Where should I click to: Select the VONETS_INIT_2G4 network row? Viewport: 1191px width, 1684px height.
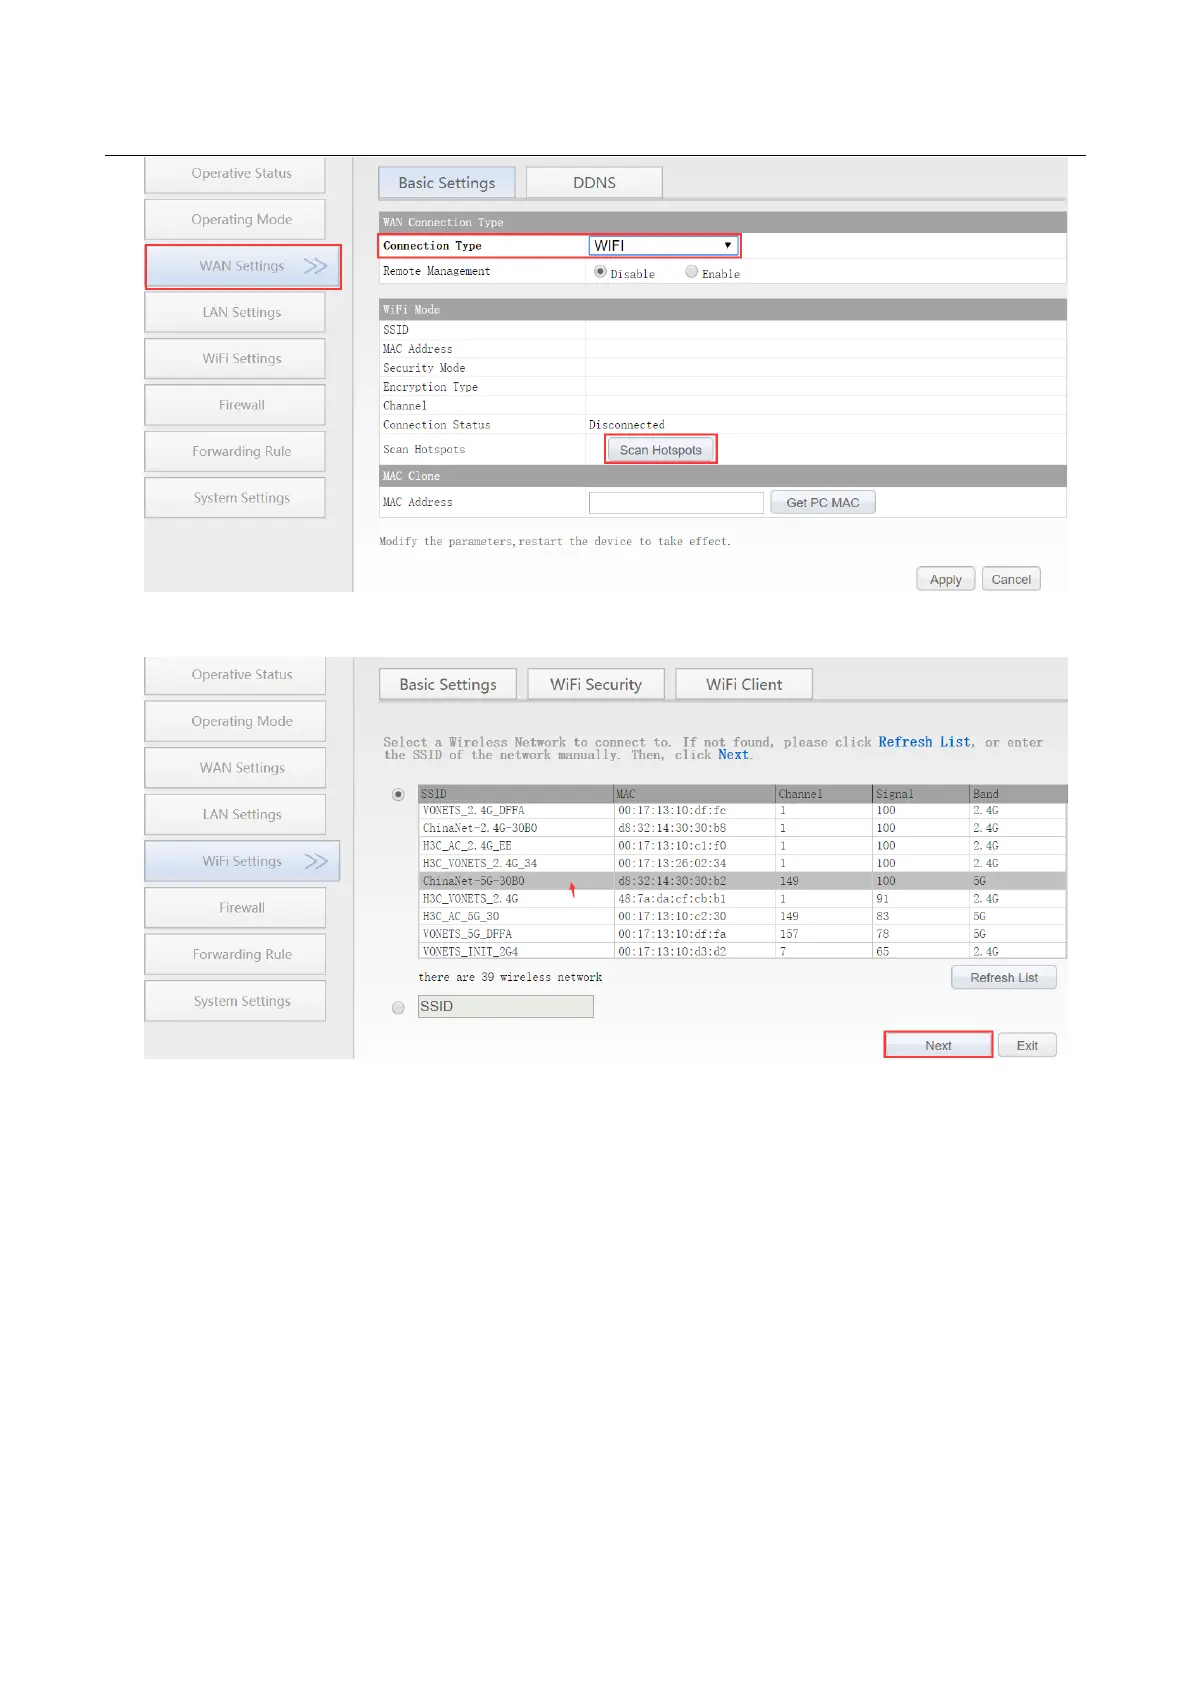[x=743, y=951]
